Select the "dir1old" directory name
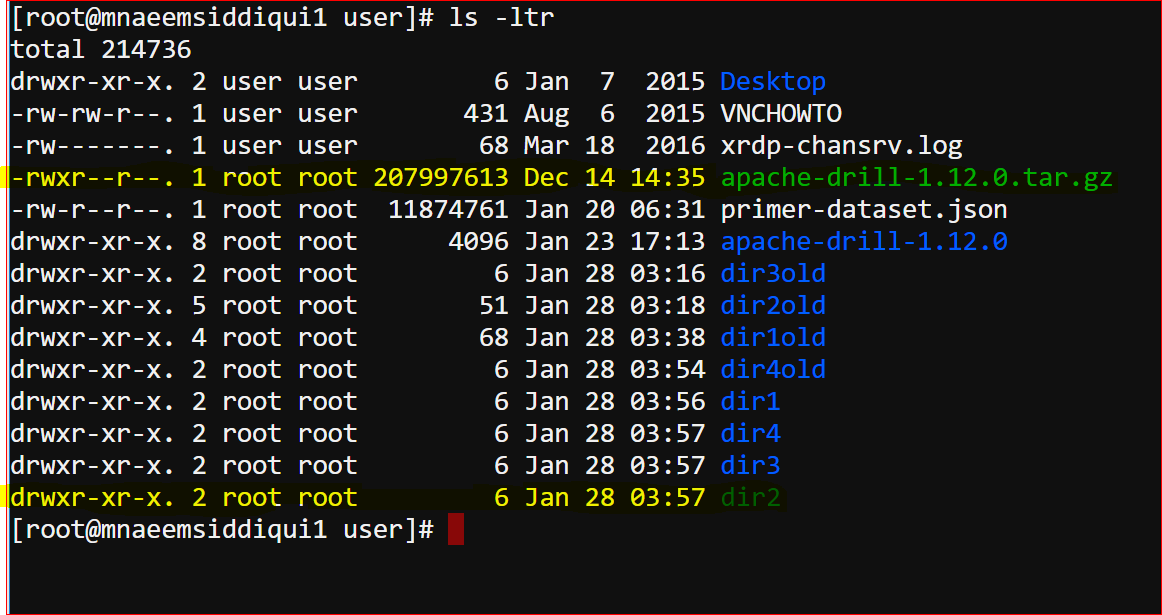Screen dimensions: 1162x615 click(x=773, y=337)
